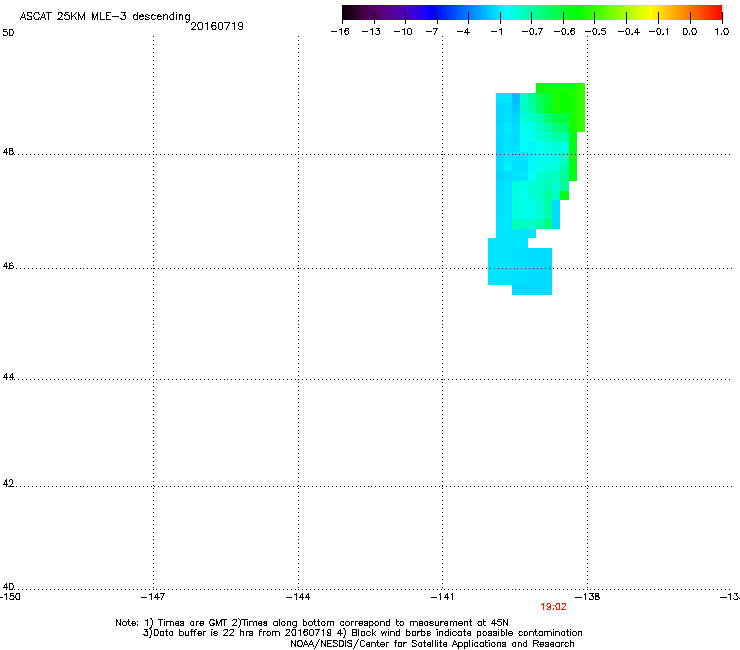
Task: Click the colorbar label -4
Action: pos(463,32)
